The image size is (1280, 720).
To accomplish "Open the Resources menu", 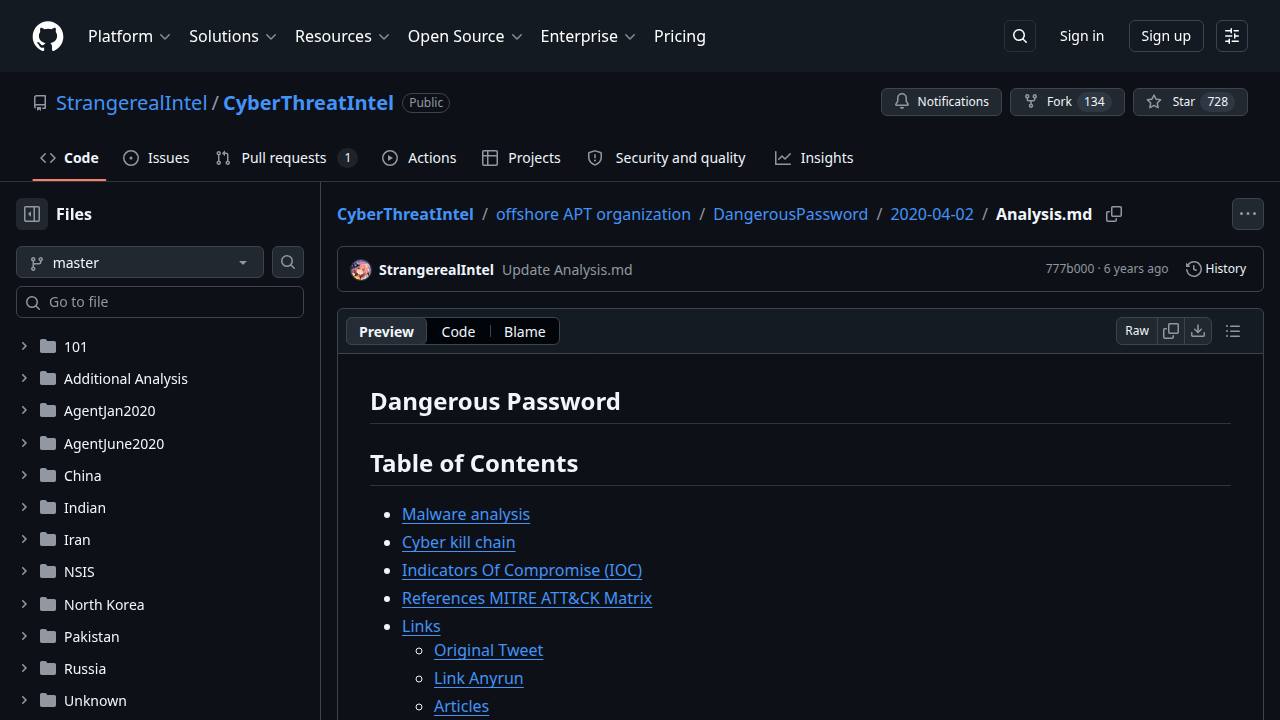I will tap(342, 36).
